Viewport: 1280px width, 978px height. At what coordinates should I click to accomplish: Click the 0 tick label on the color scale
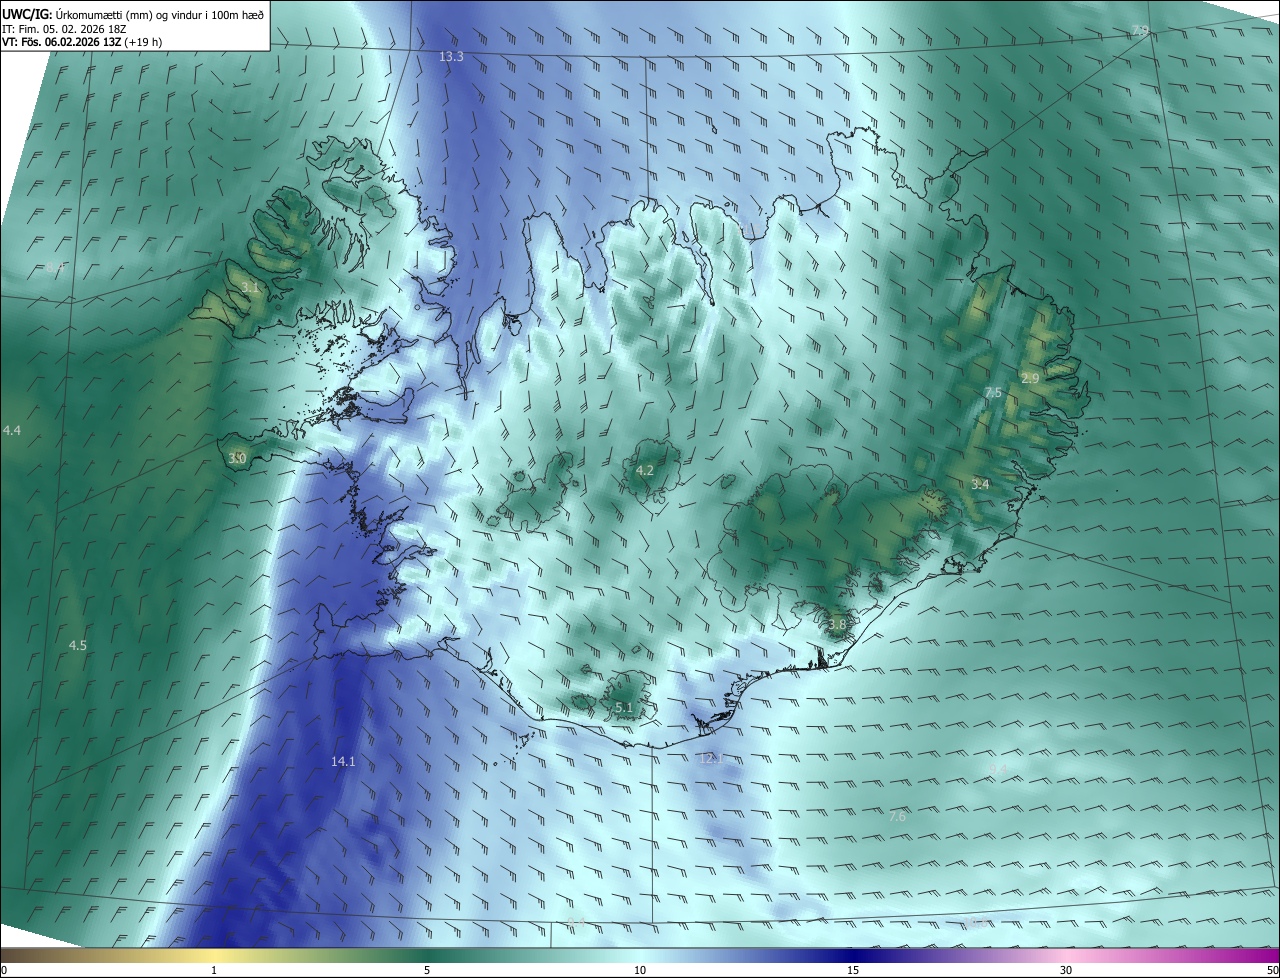[x=4, y=971]
